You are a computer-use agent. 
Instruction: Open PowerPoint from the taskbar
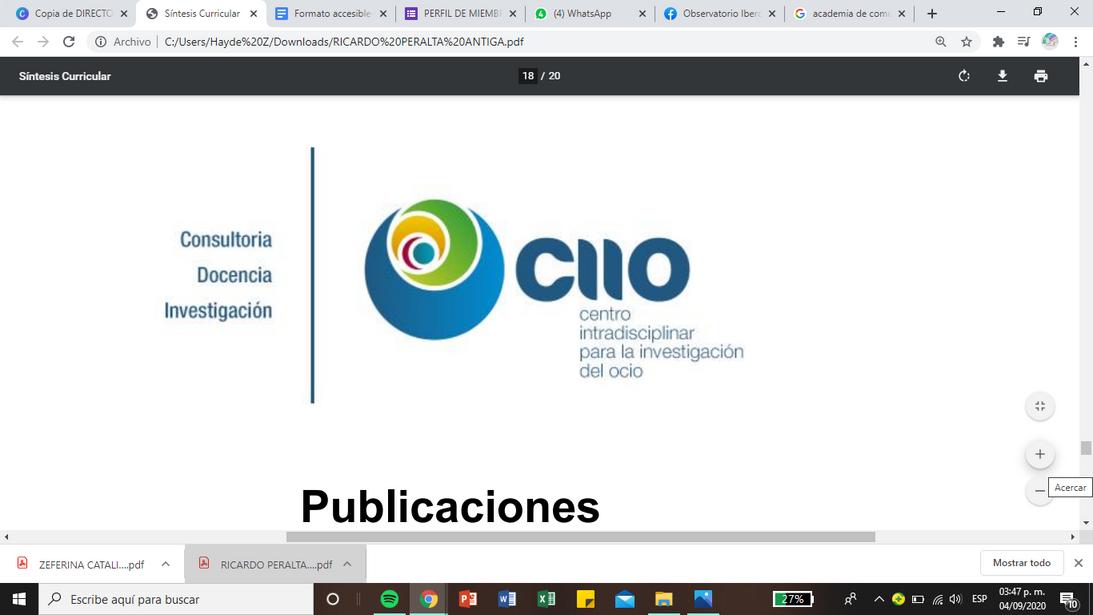pyautogui.click(x=468, y=599)
